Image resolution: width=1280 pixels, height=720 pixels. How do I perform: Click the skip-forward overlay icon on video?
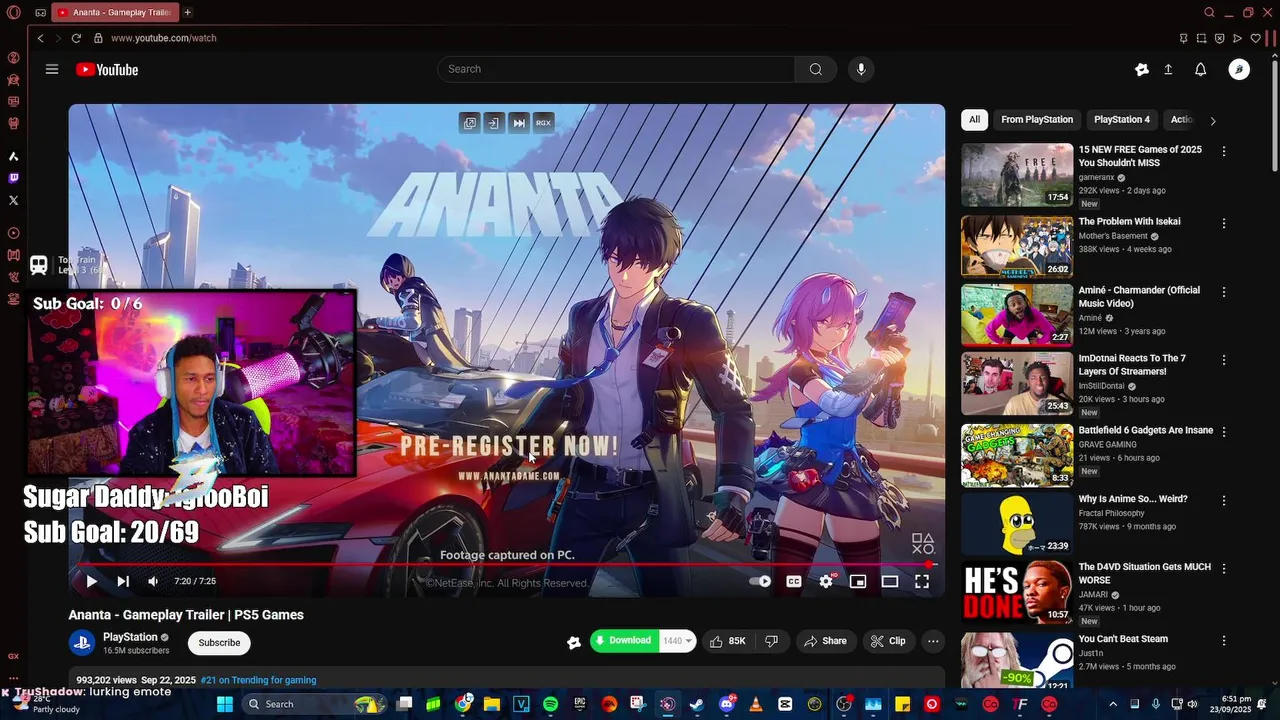click(x=519, y=122)
